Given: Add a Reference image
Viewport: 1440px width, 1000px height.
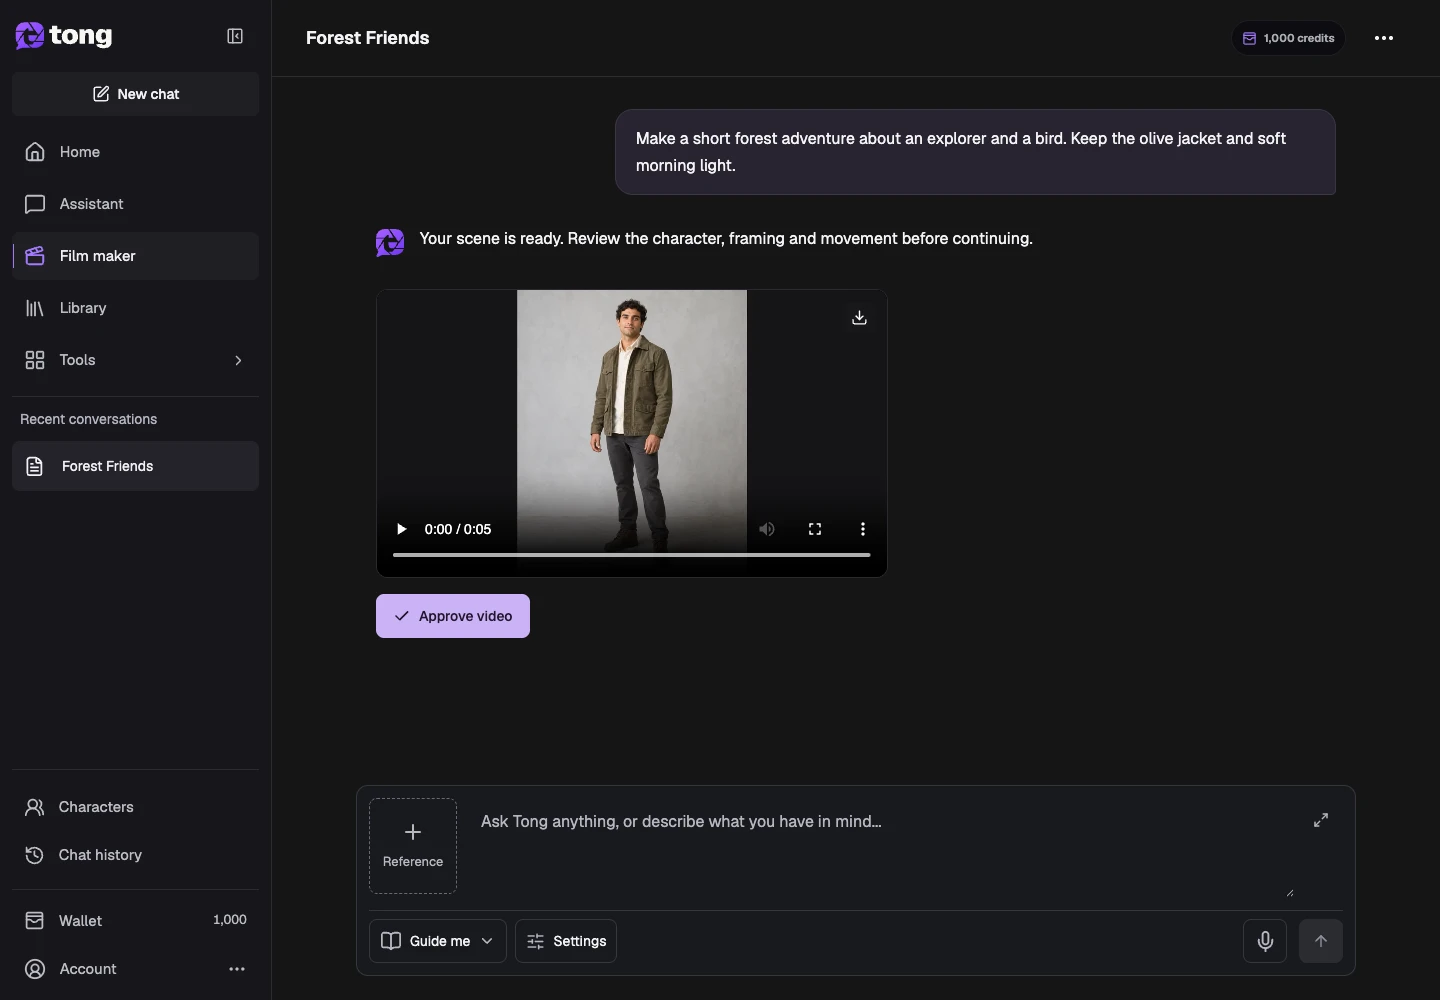Looking at the screenshot, I should [413, 846].
